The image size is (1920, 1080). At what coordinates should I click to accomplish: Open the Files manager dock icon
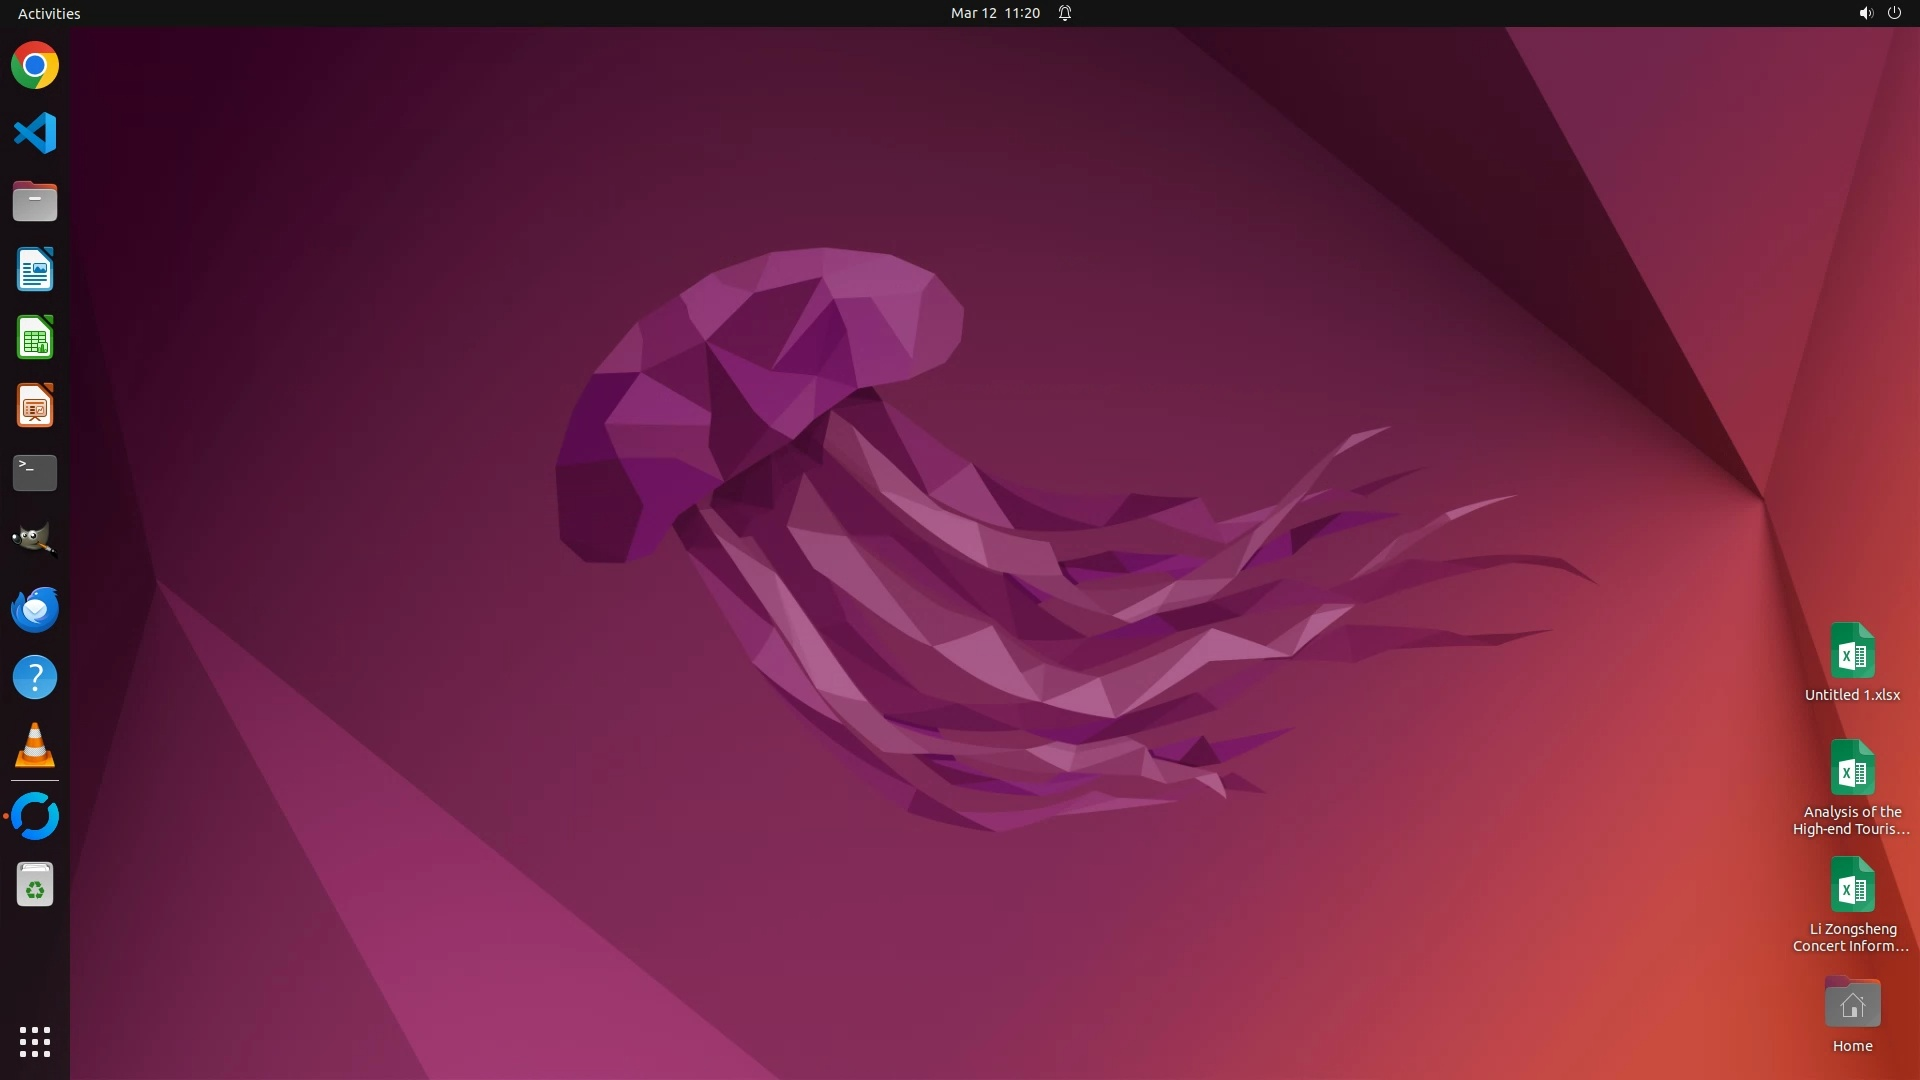pyautogui.click(x=35, y=201)
